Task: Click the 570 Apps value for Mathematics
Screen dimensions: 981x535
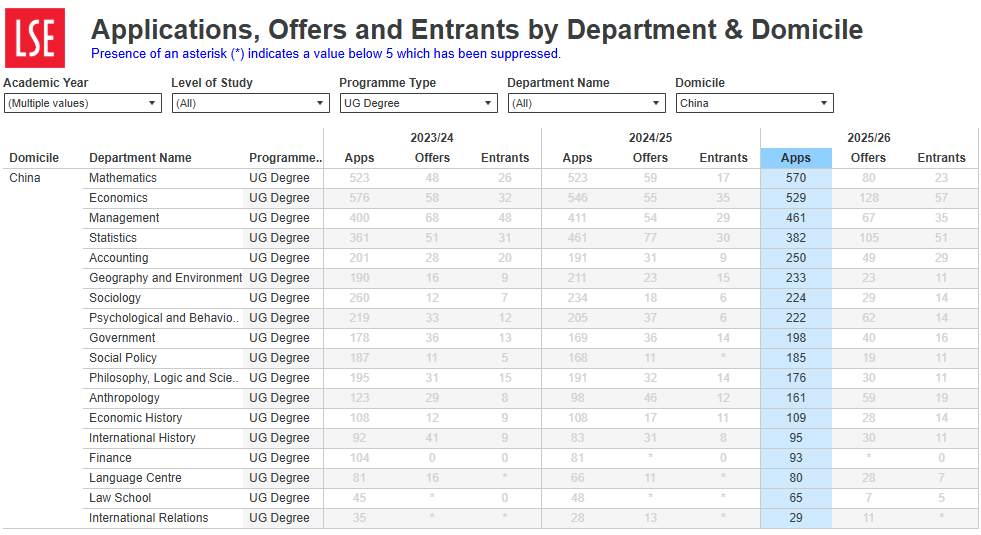Action: [796, 178]
